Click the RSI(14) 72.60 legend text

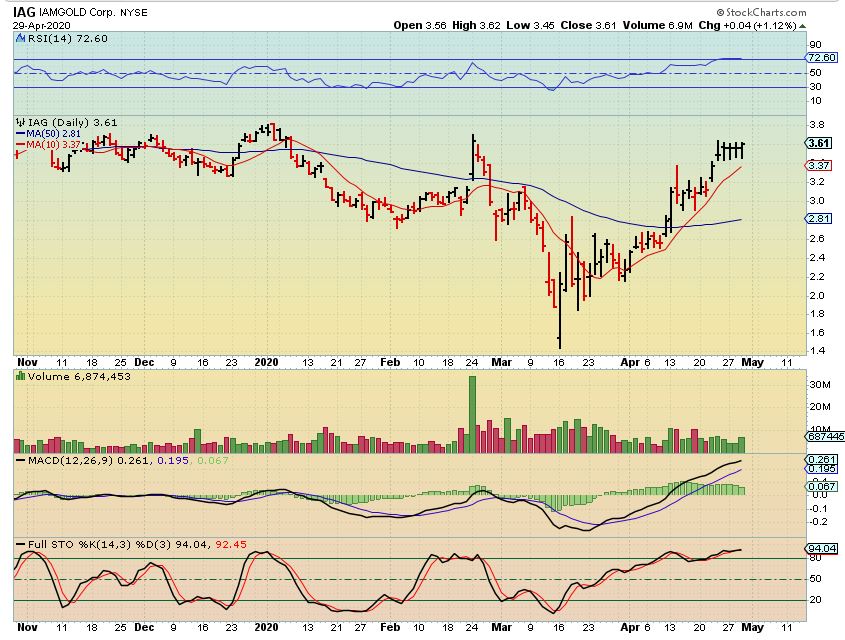pyautogui.click(x=67, y=38)
